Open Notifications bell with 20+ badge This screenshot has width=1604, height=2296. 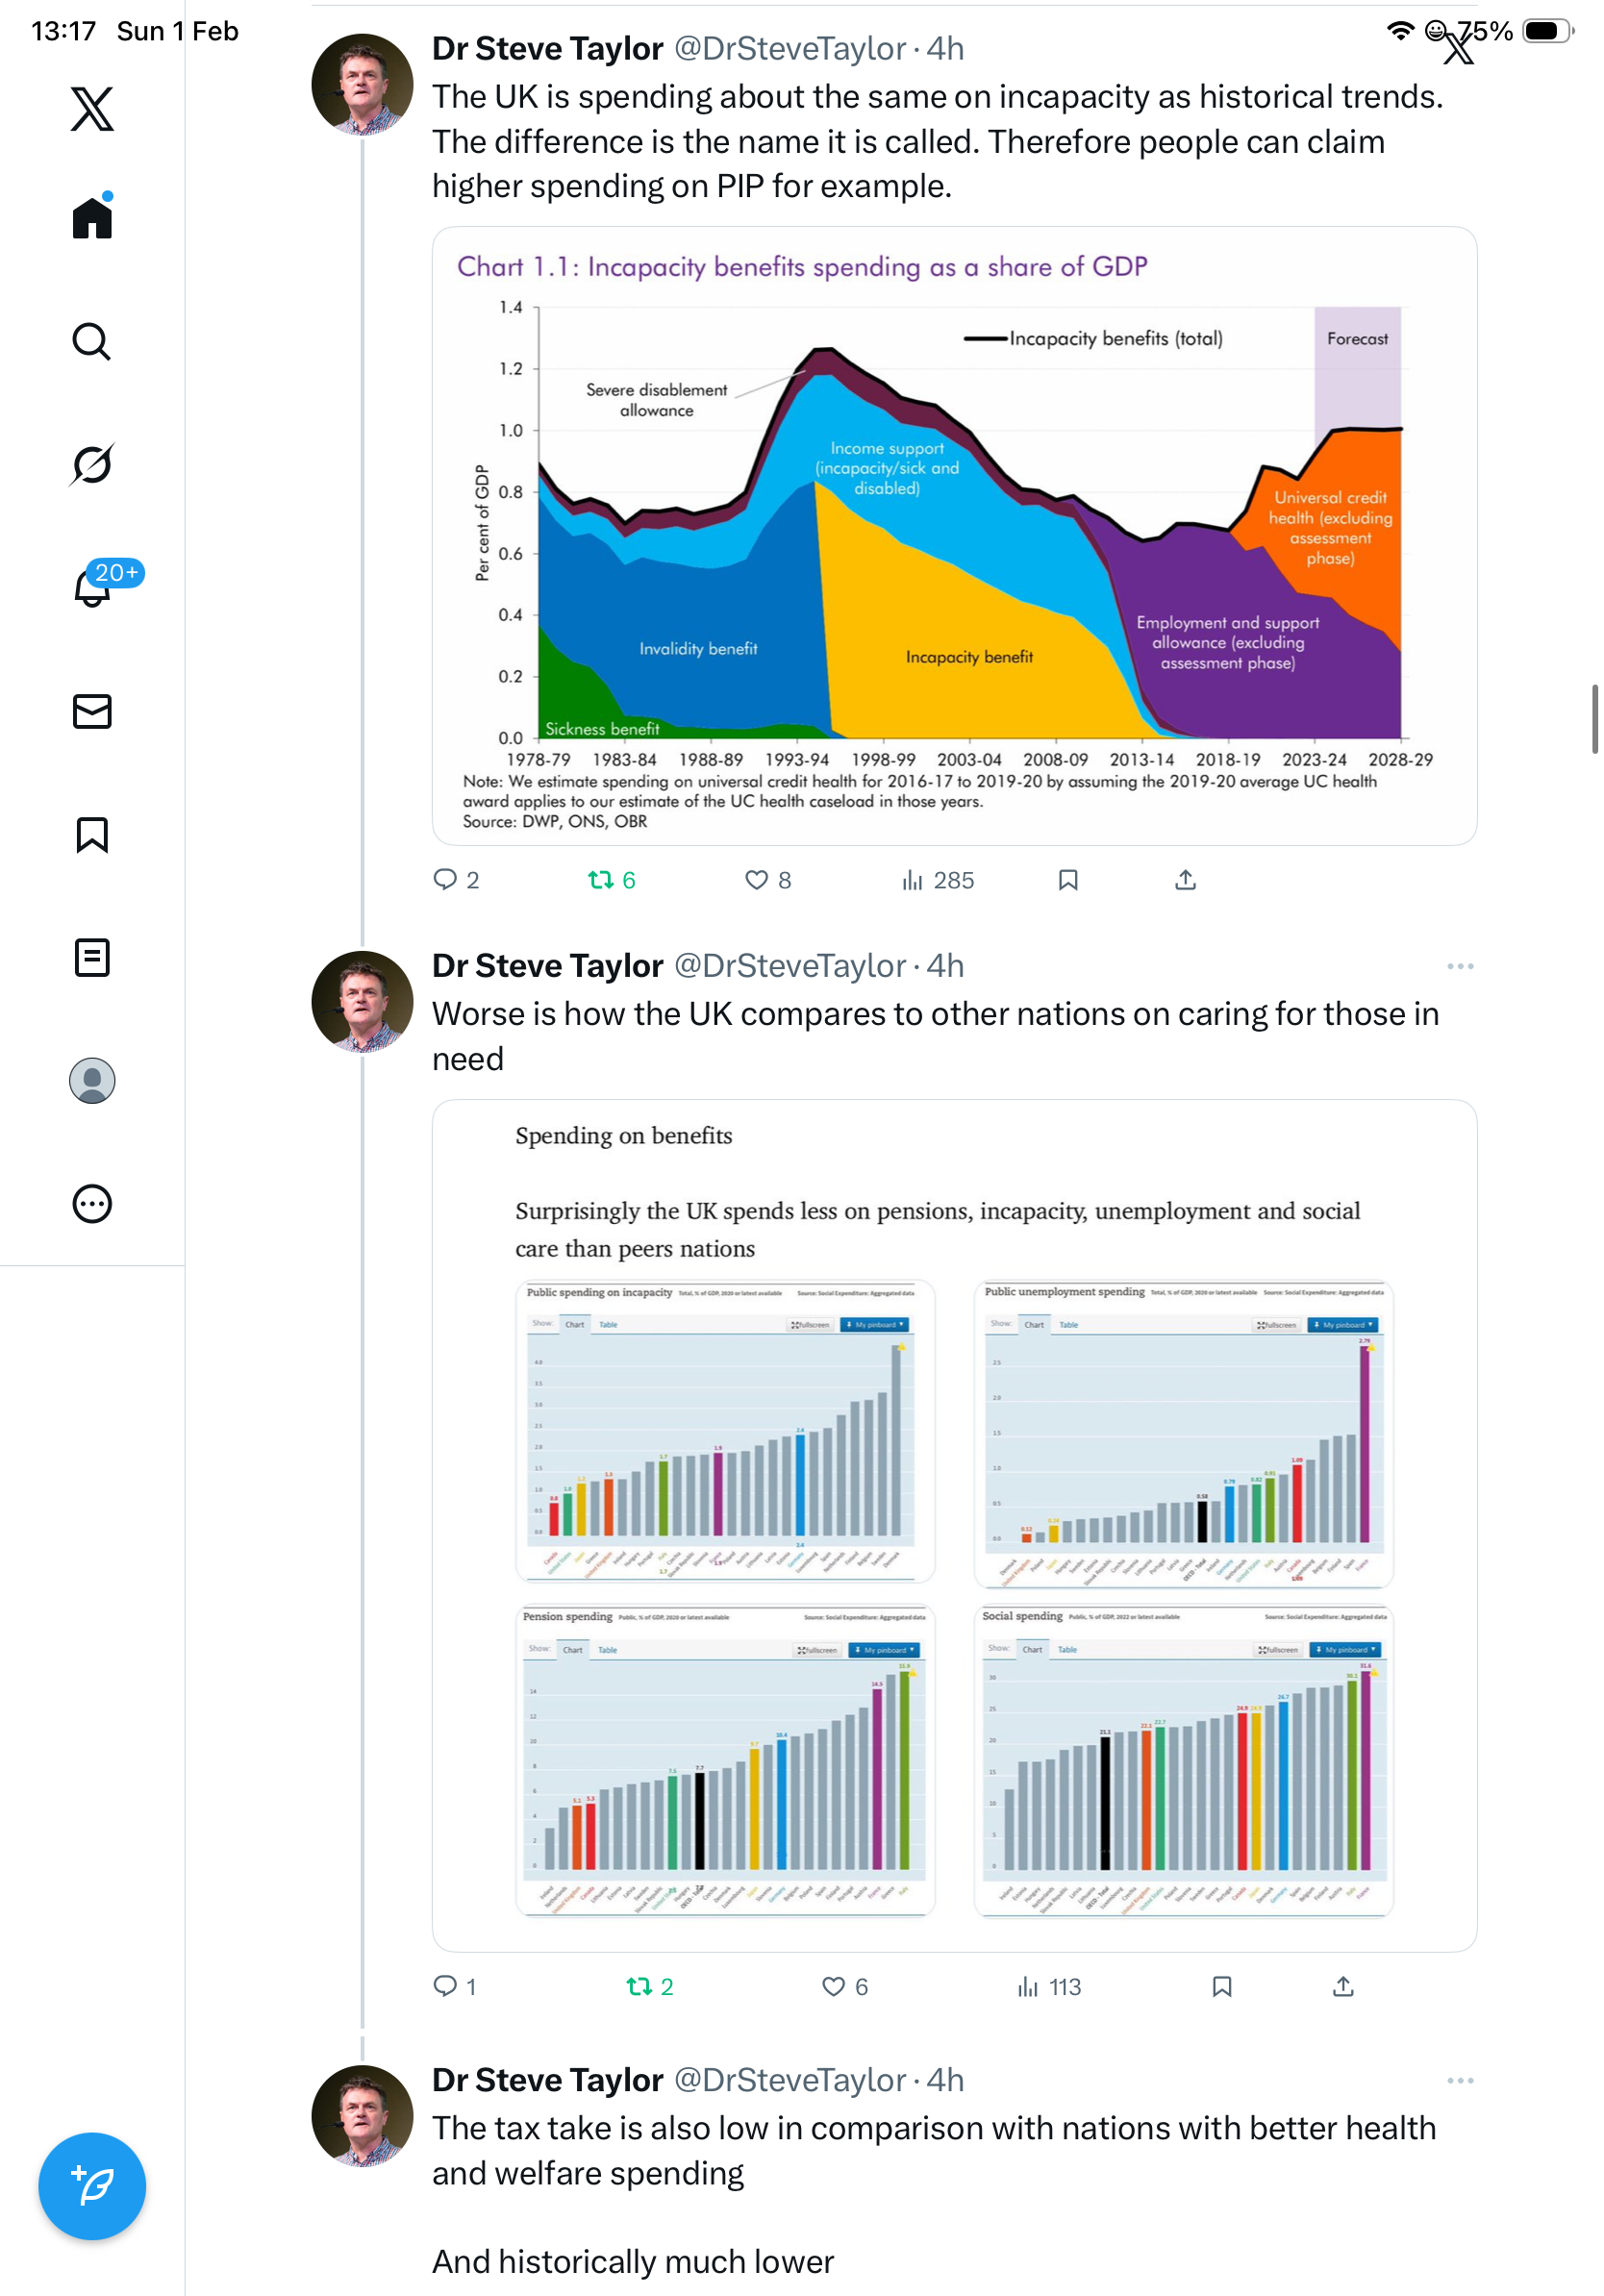pos(92,587)
